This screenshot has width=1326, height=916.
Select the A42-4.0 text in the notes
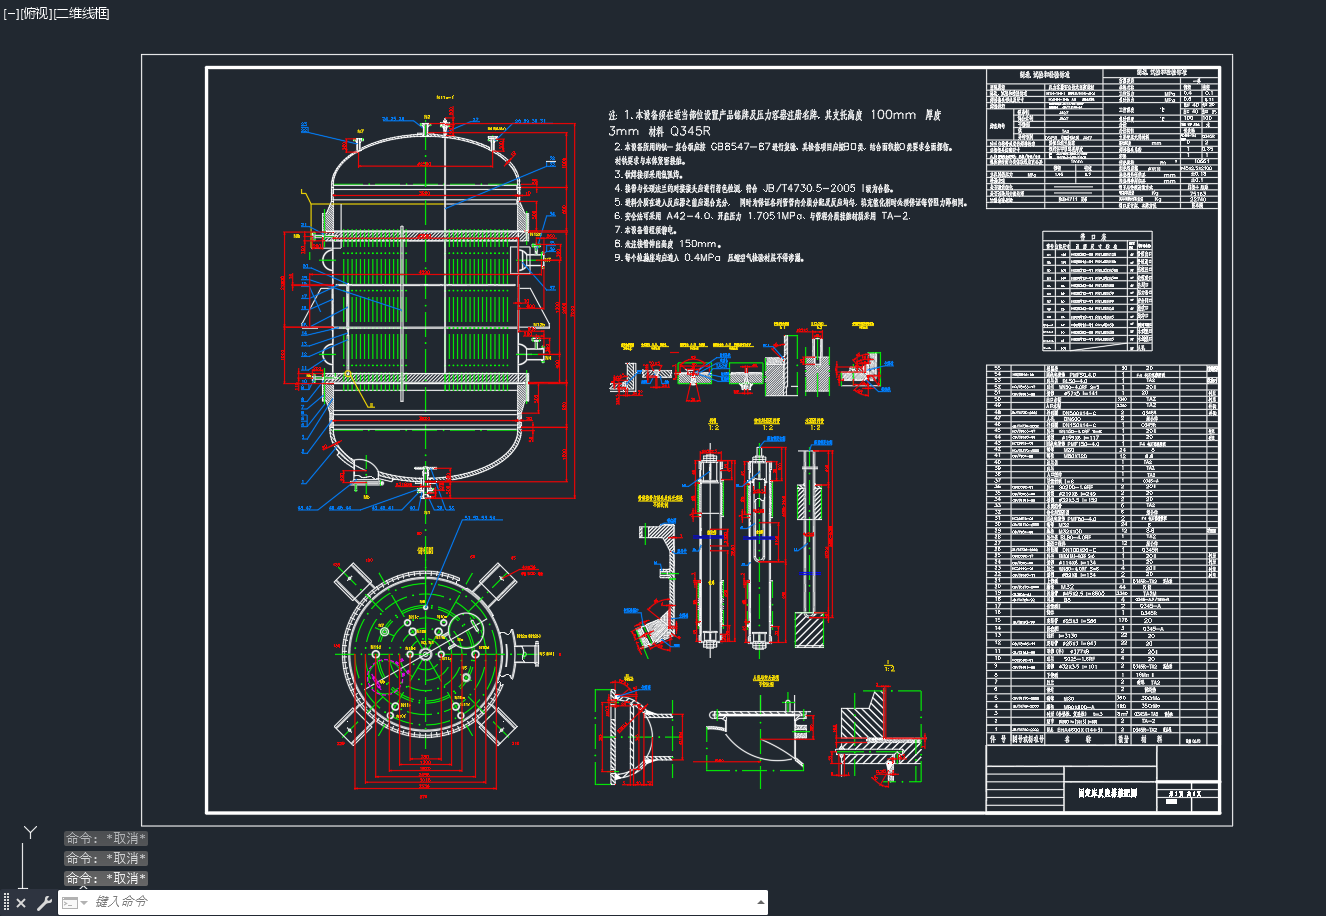click(687, 215)
